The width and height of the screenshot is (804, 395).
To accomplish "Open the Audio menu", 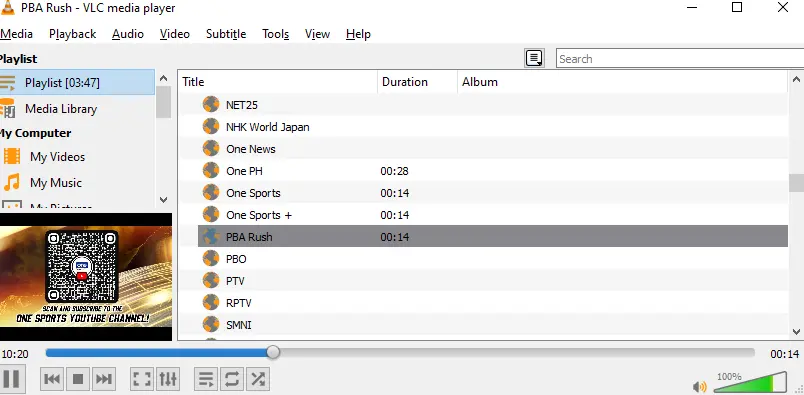I will pyautogui.click(x=128, y=34).
